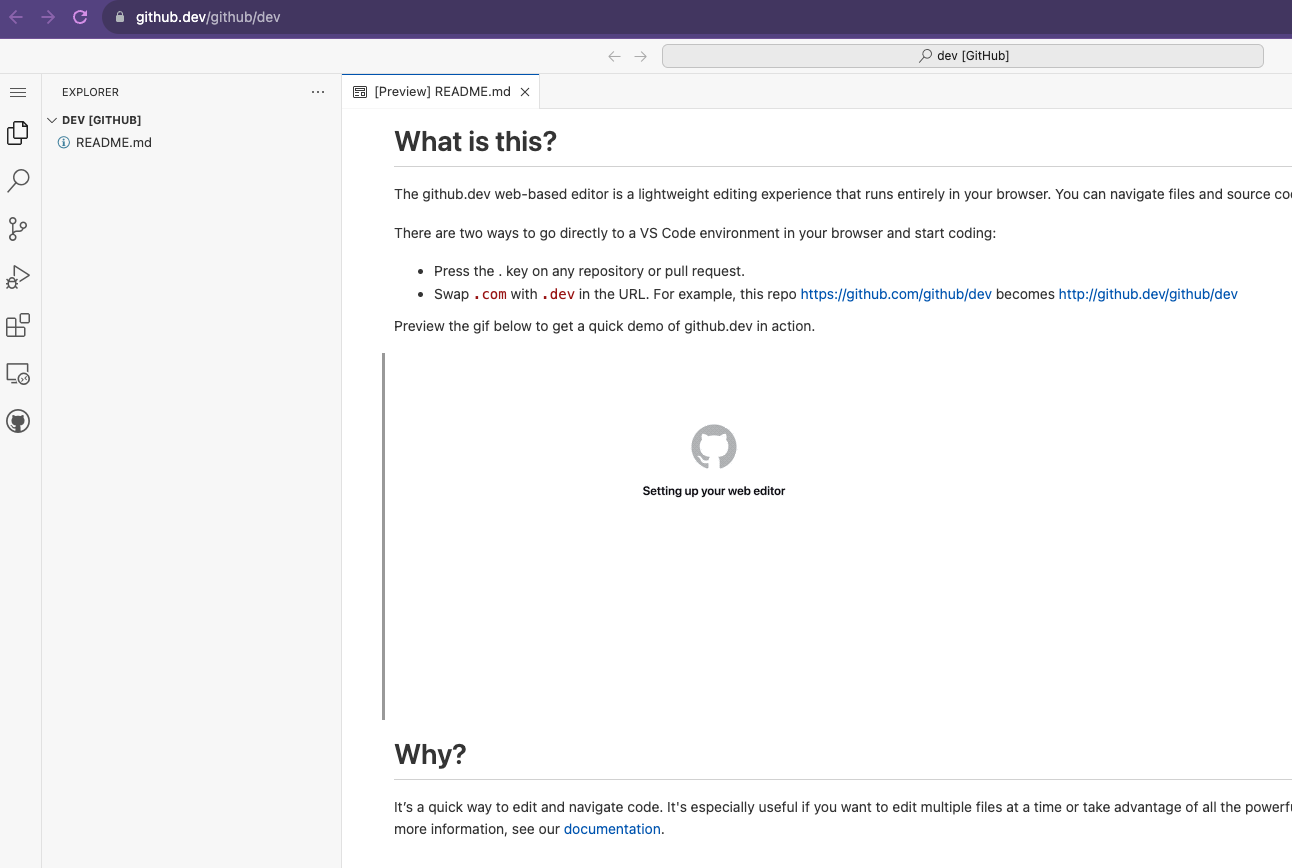Open the http://github.dev/github/dev link

(x=1147, y=293)
